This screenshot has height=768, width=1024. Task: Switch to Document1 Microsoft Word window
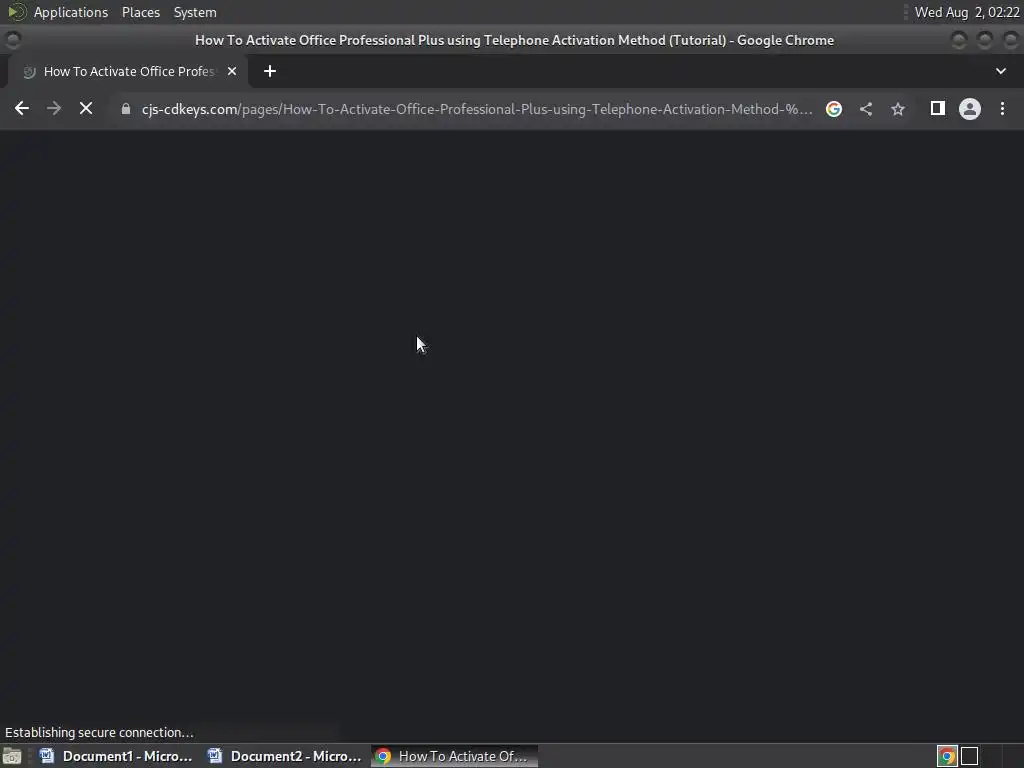(116, 756)
